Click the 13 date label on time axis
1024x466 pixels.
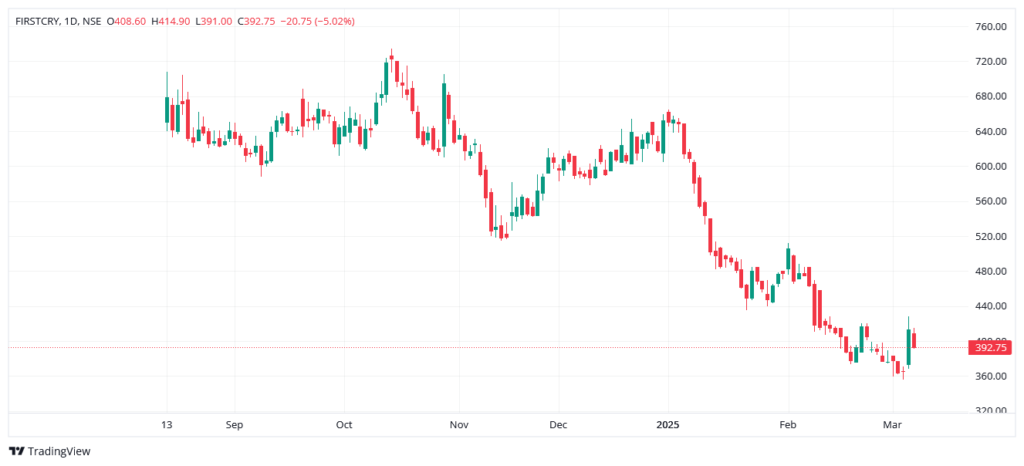(x=166, y=424)
